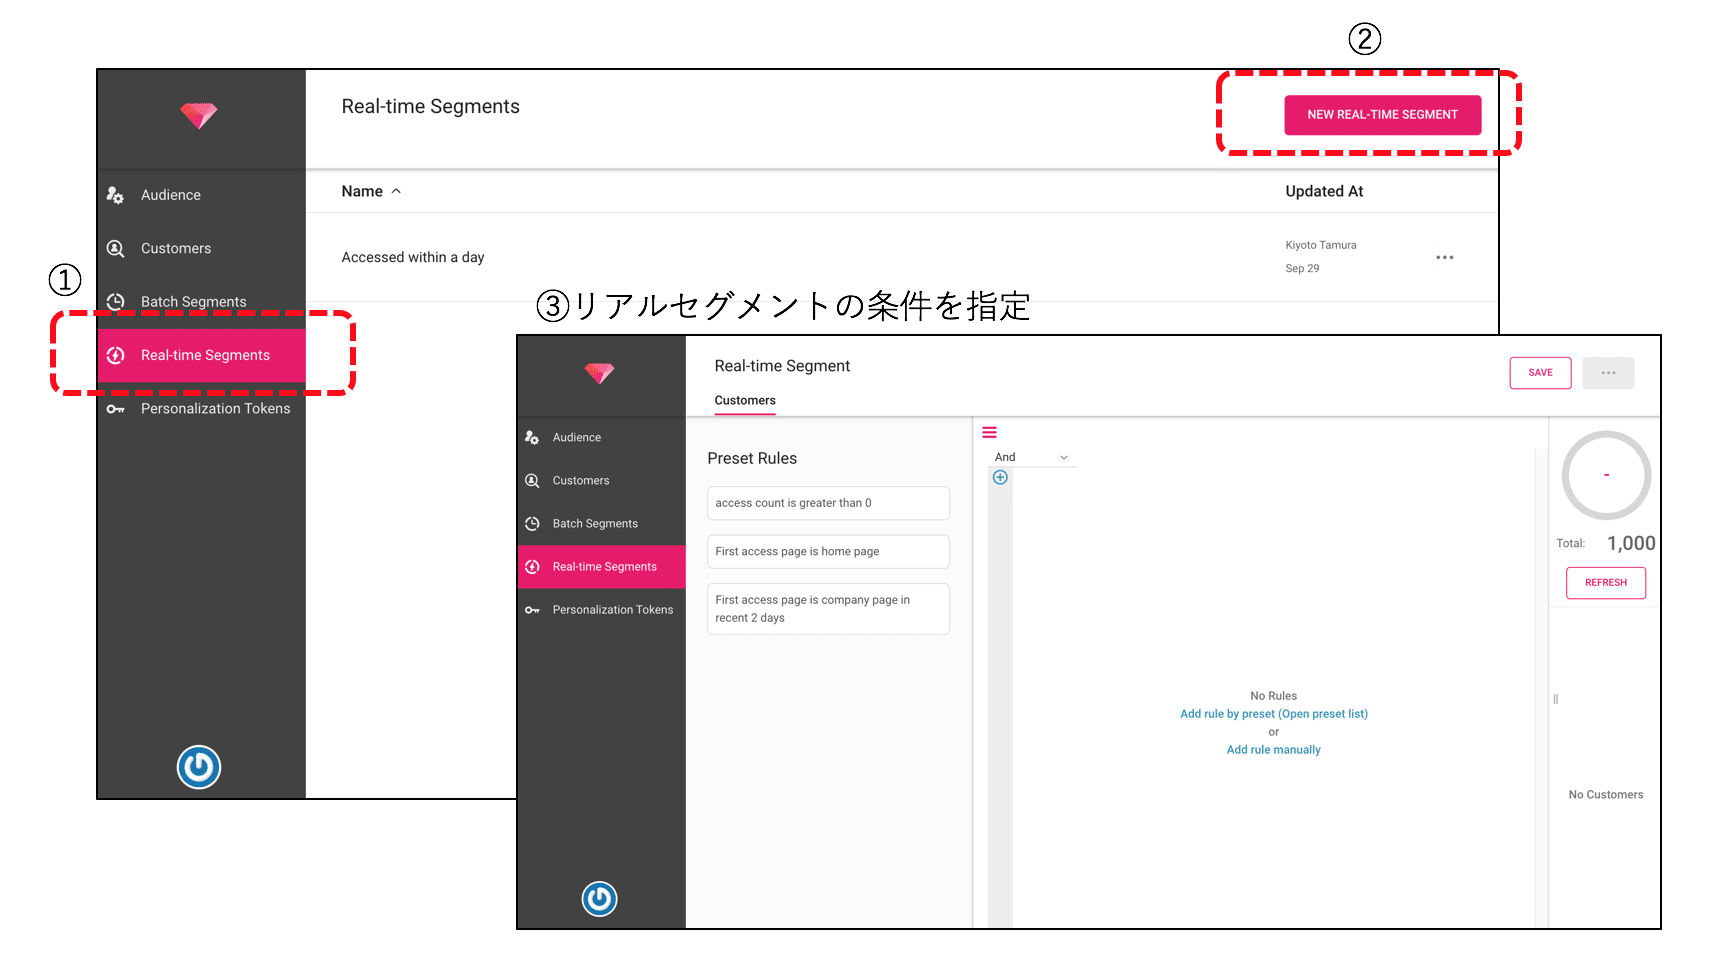
Task: Click Add rule by preset link
Action: click(1273, 714)
